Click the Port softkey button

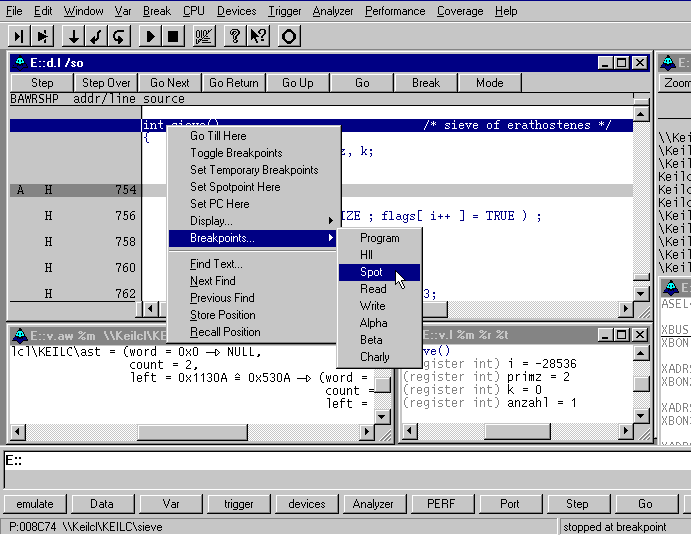tap(509, 504)
